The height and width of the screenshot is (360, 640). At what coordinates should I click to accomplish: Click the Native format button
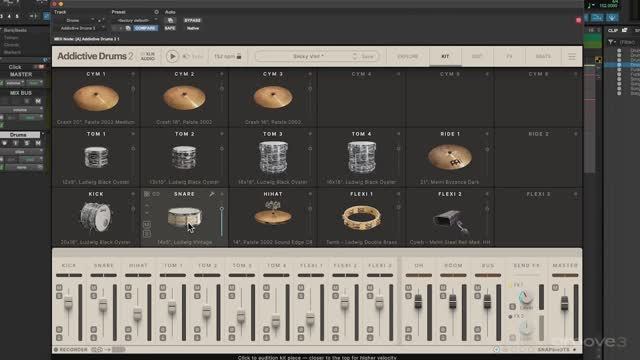pyautogui.click(x=193, y=28)
